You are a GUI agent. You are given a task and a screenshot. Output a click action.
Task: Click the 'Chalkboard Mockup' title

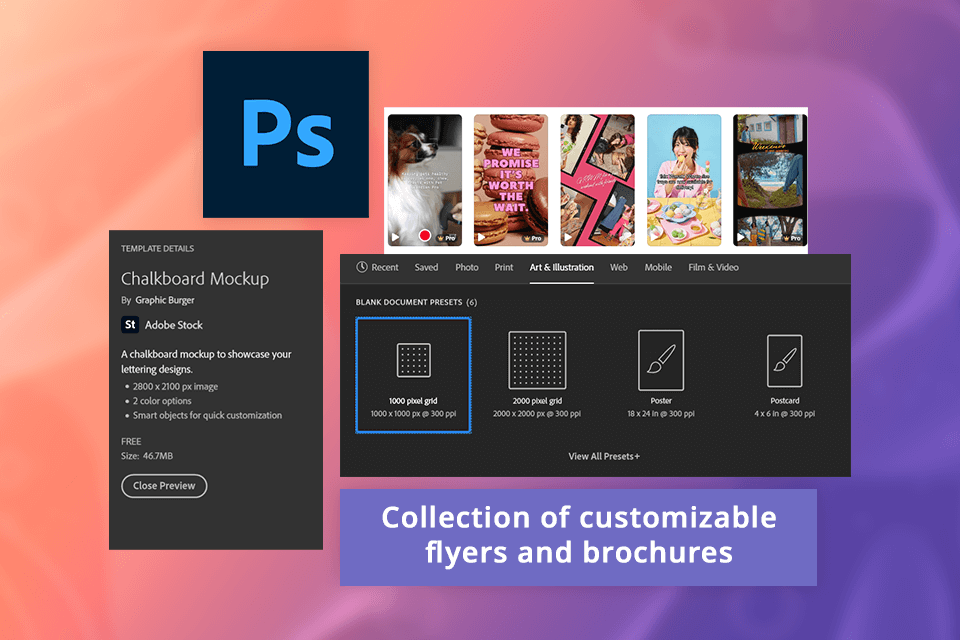195,279
